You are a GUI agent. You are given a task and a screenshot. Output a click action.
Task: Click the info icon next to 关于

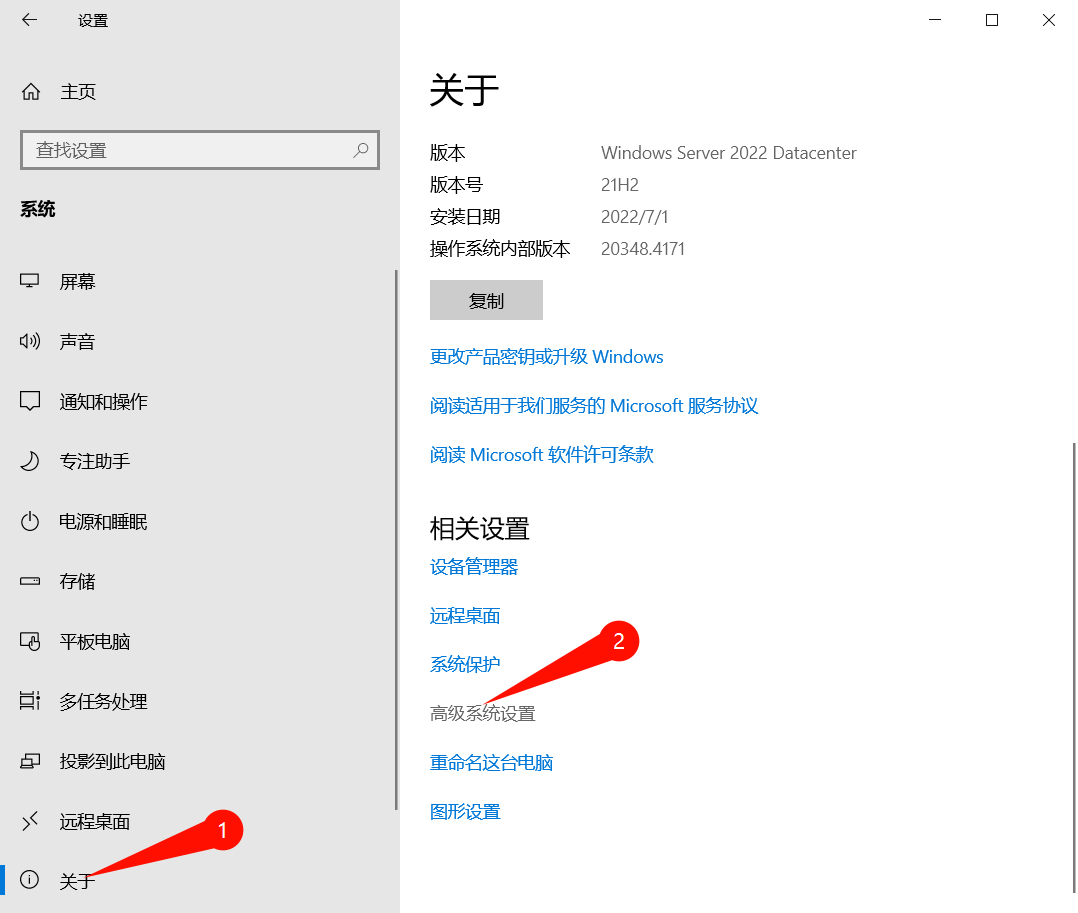pos(30,879)
